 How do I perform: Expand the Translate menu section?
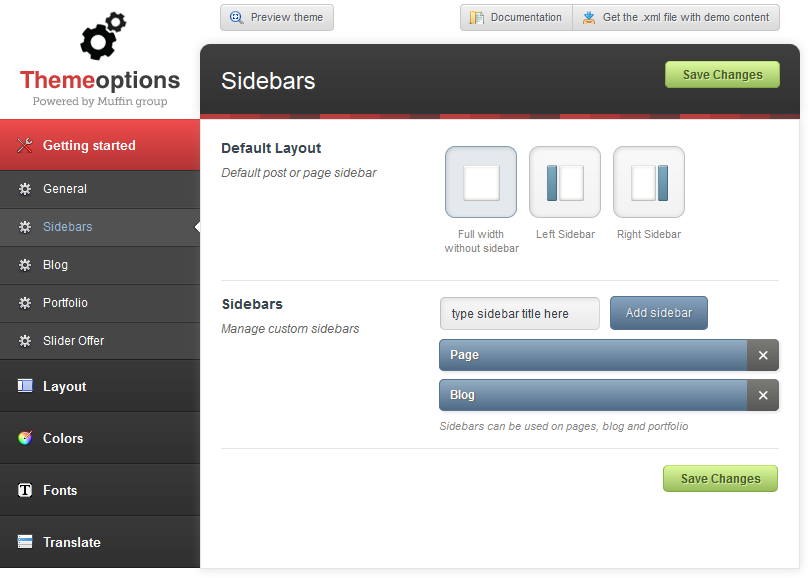click(x=100, y=542)
